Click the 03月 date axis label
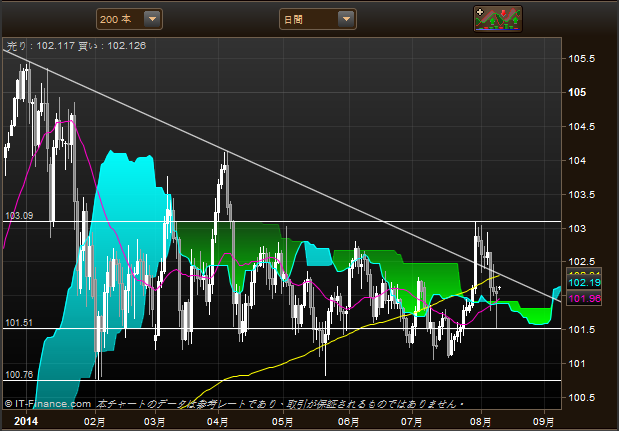Viewport: 619px width, 431px height. [155, 422]
